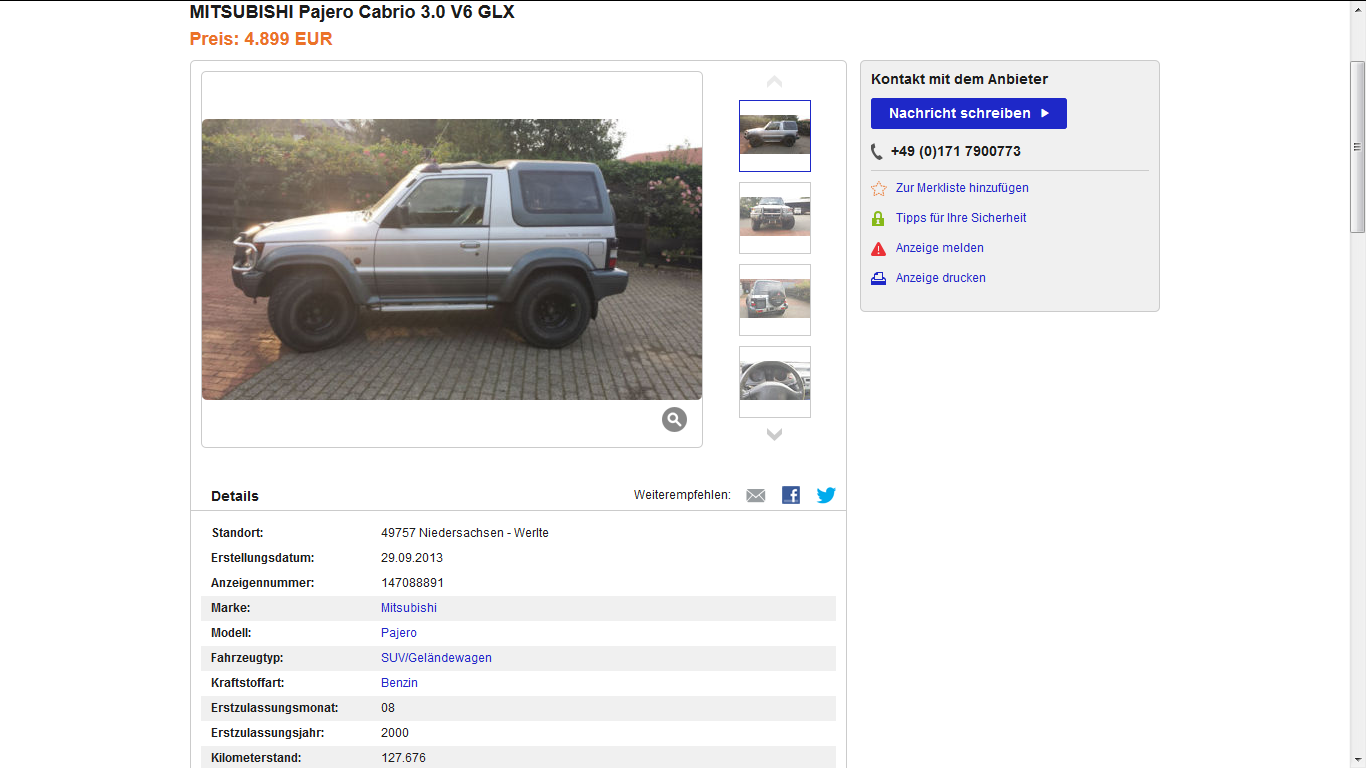The width and height of the screenshot is (1366, 768).
Task: Click the Benzin fuel type link
Action: coord(399,683)
